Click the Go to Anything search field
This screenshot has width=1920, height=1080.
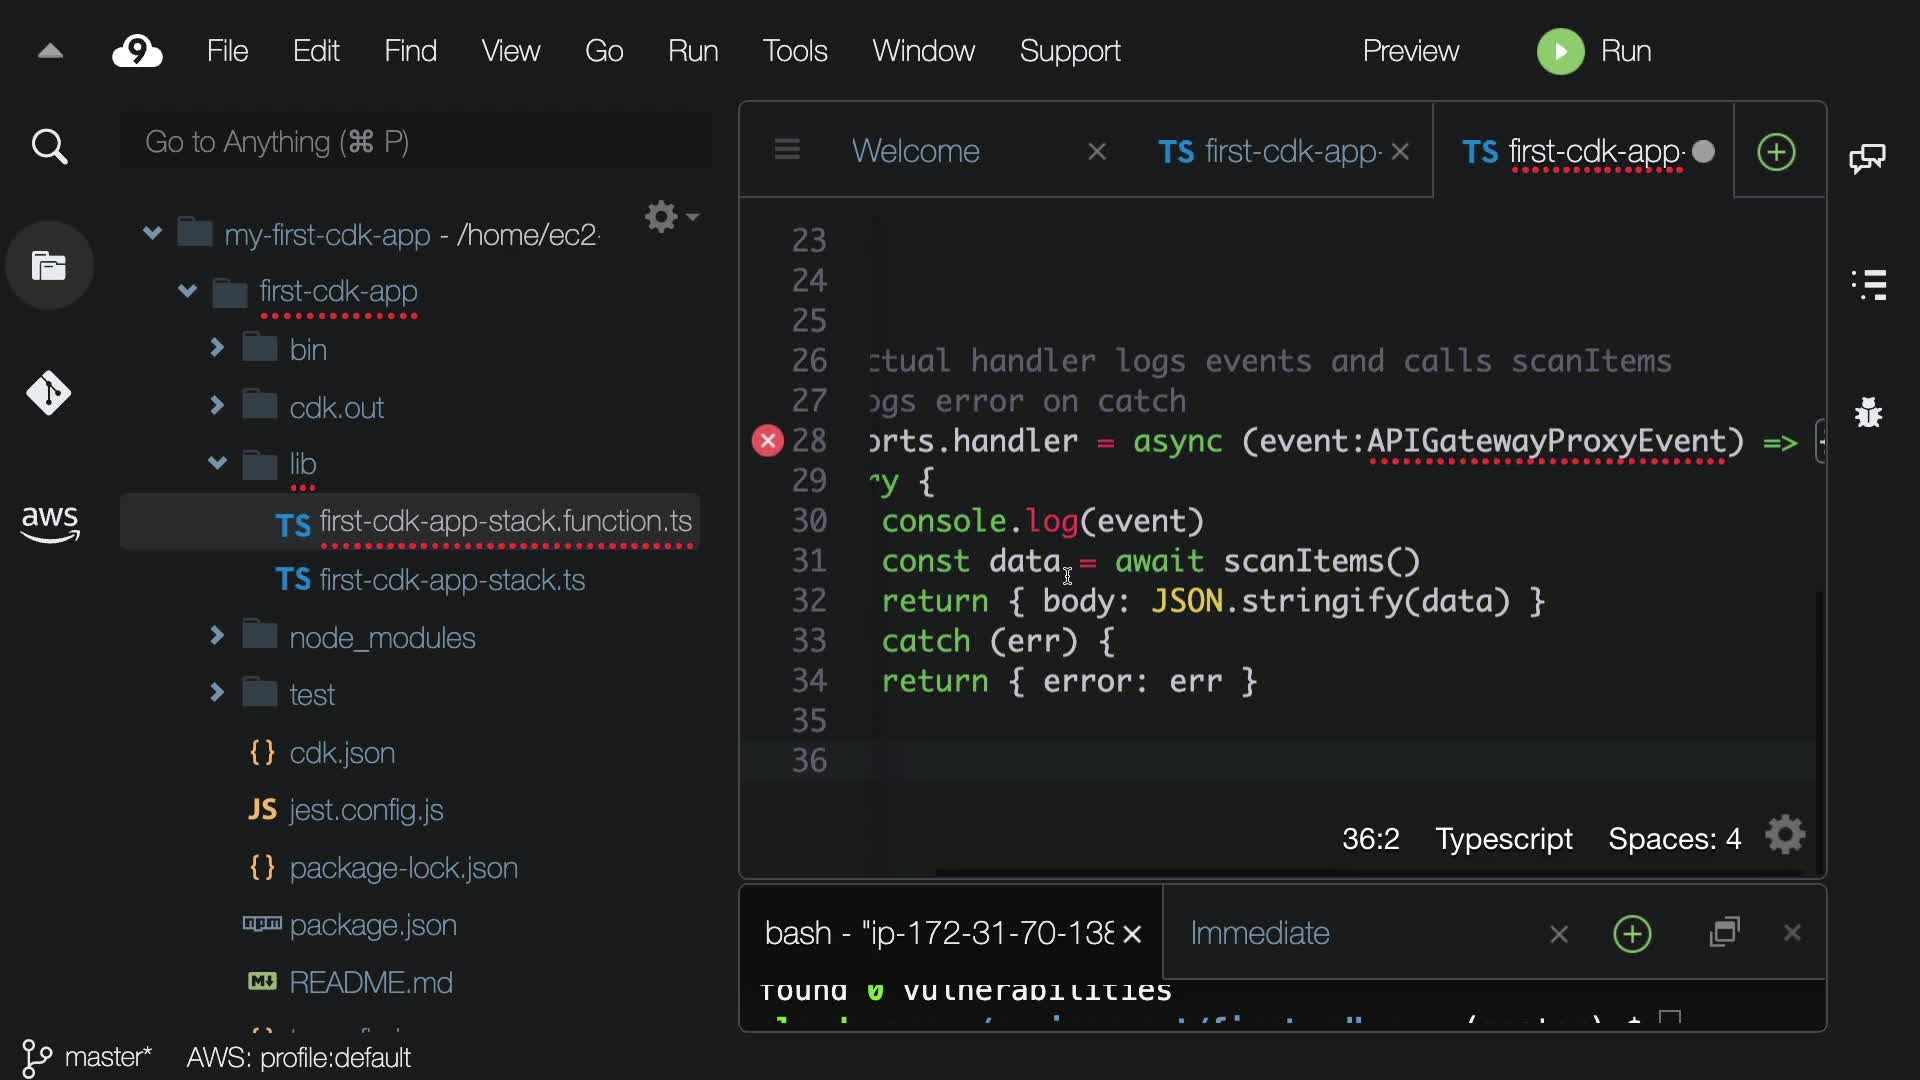point(415,142)
